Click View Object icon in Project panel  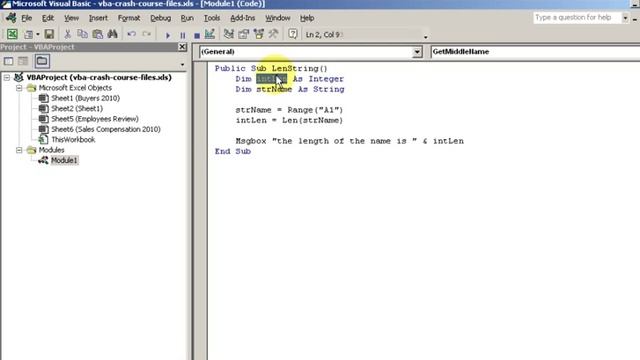[23, 62]
